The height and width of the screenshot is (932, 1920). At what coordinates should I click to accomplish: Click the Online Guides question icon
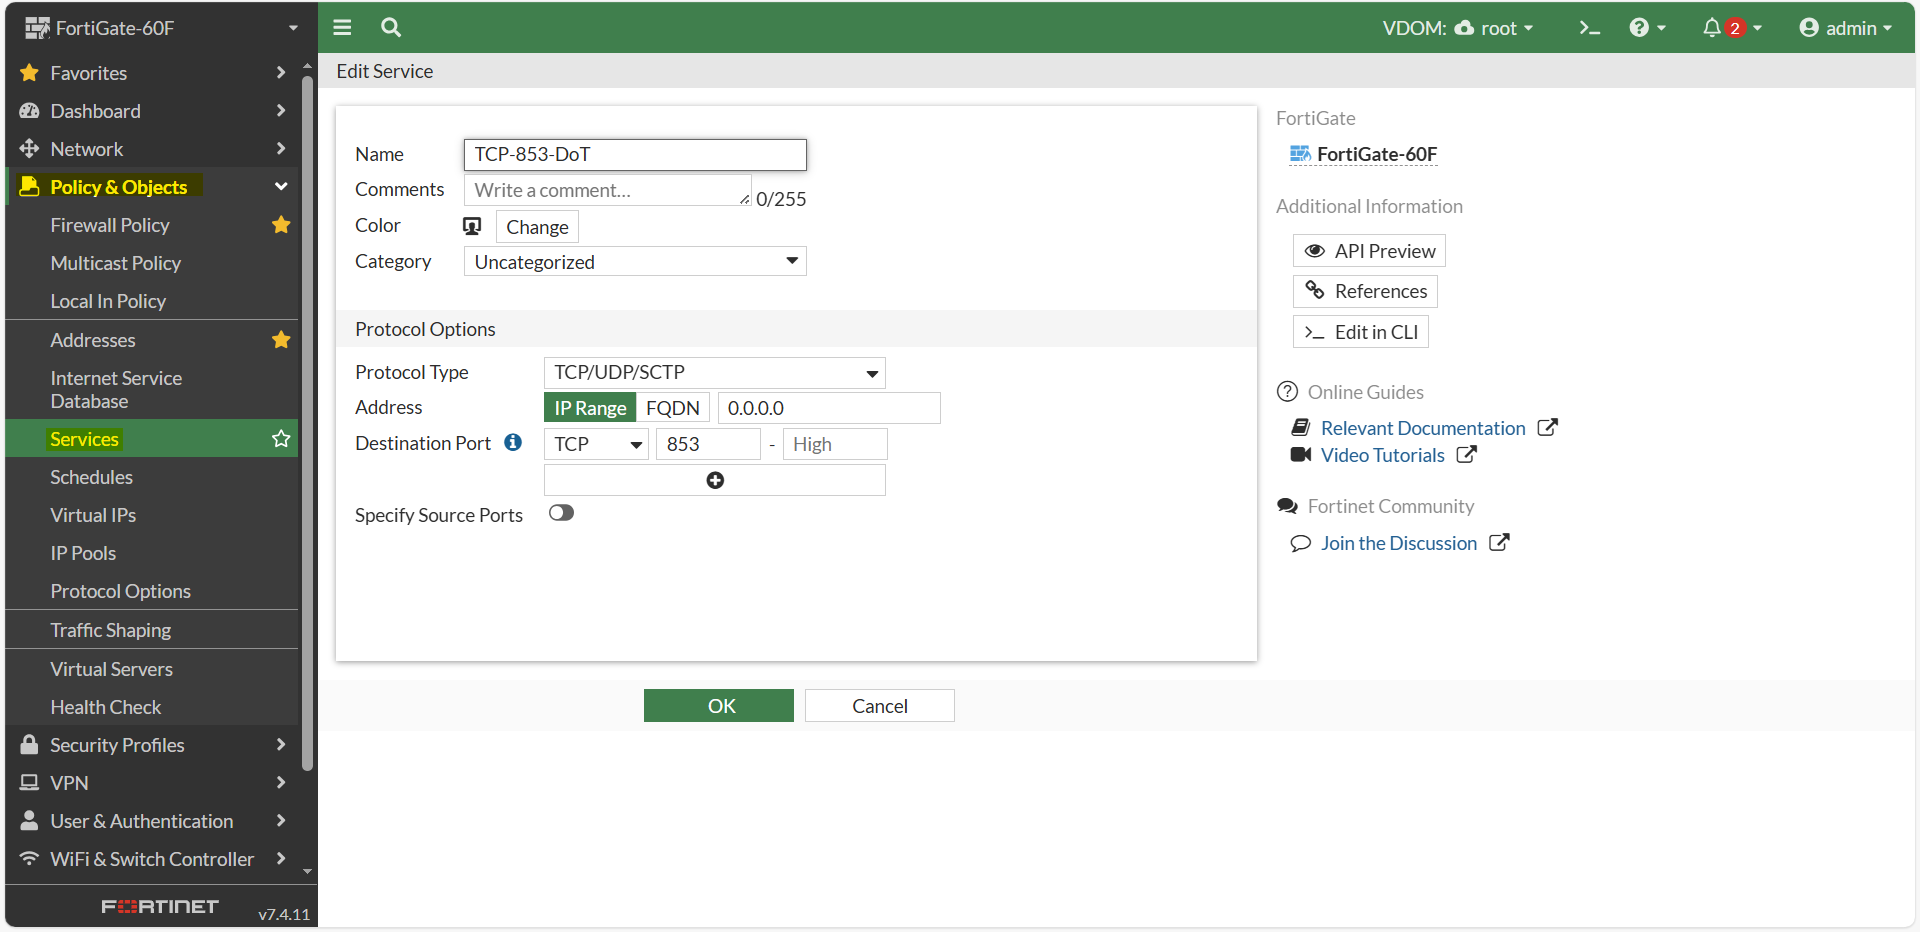[1287, 392]
